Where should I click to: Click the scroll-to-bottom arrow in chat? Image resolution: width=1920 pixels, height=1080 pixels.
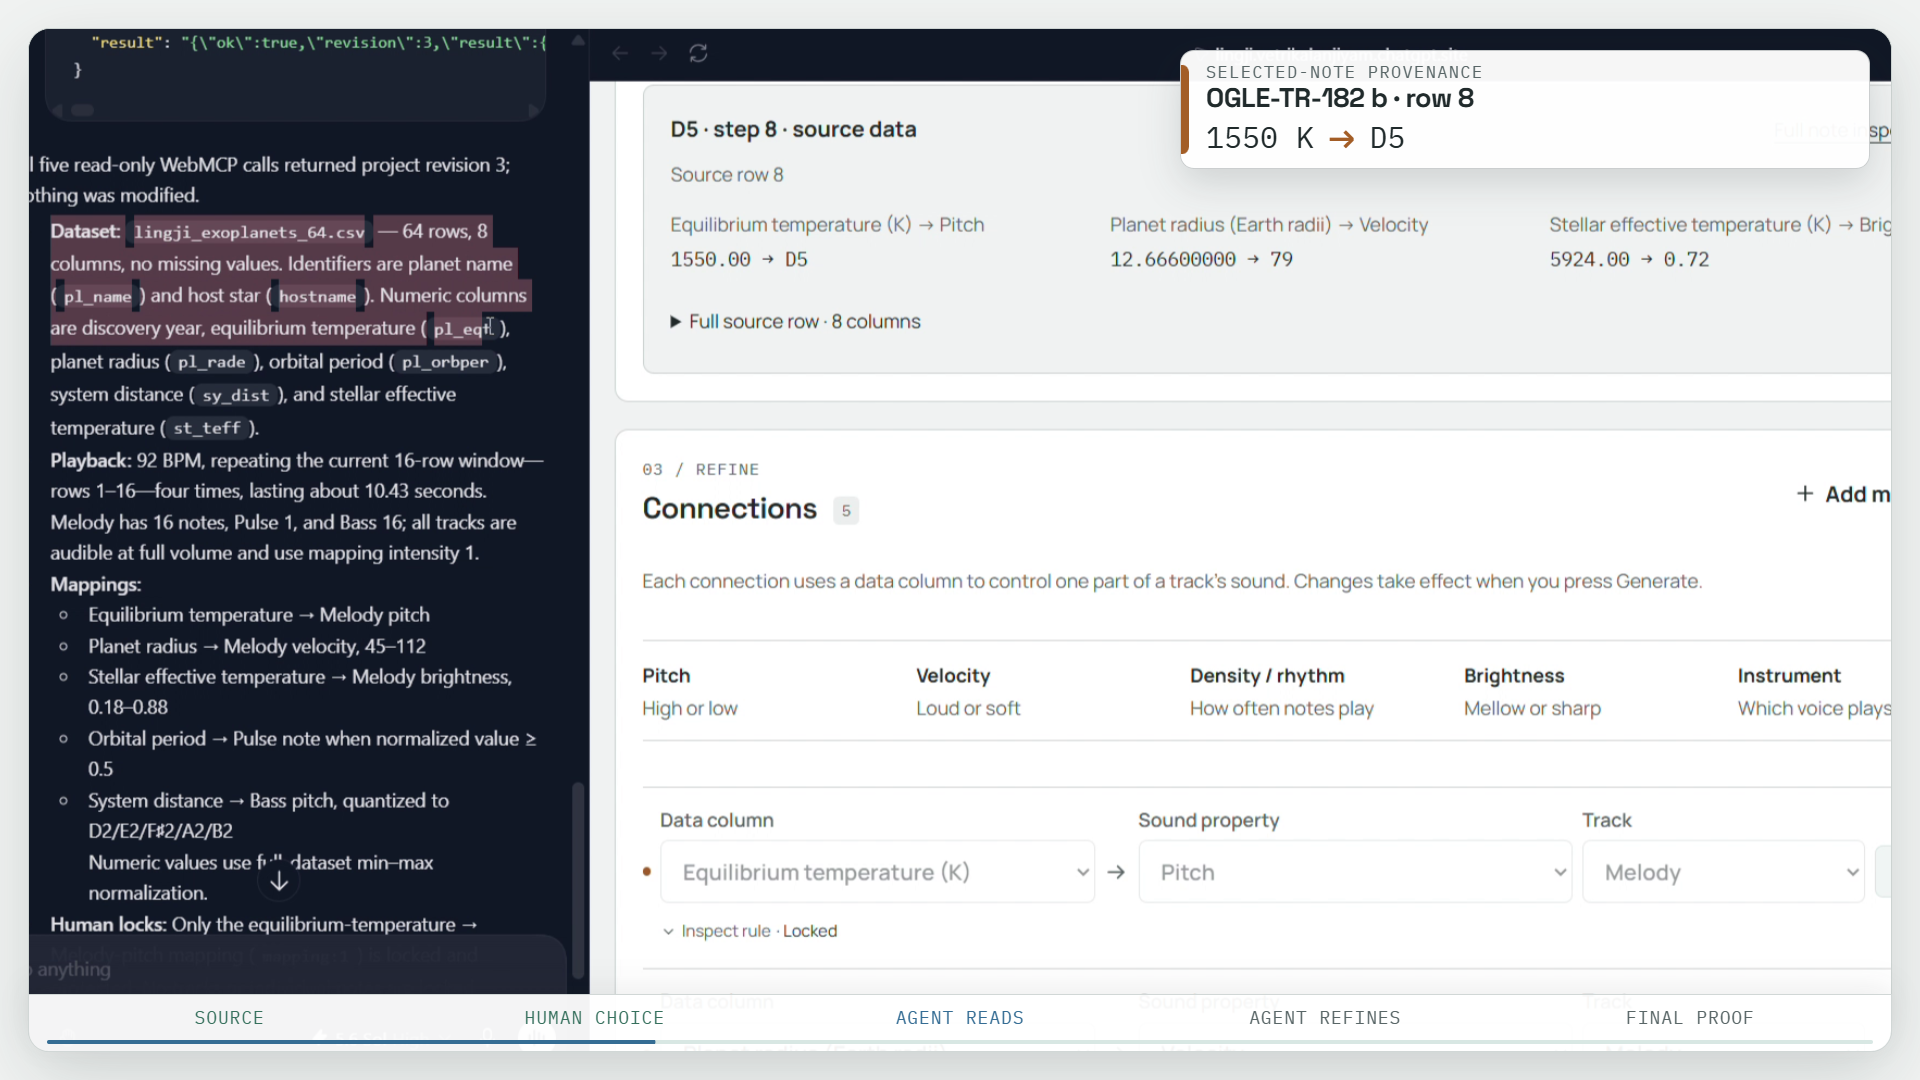[279, 881]
